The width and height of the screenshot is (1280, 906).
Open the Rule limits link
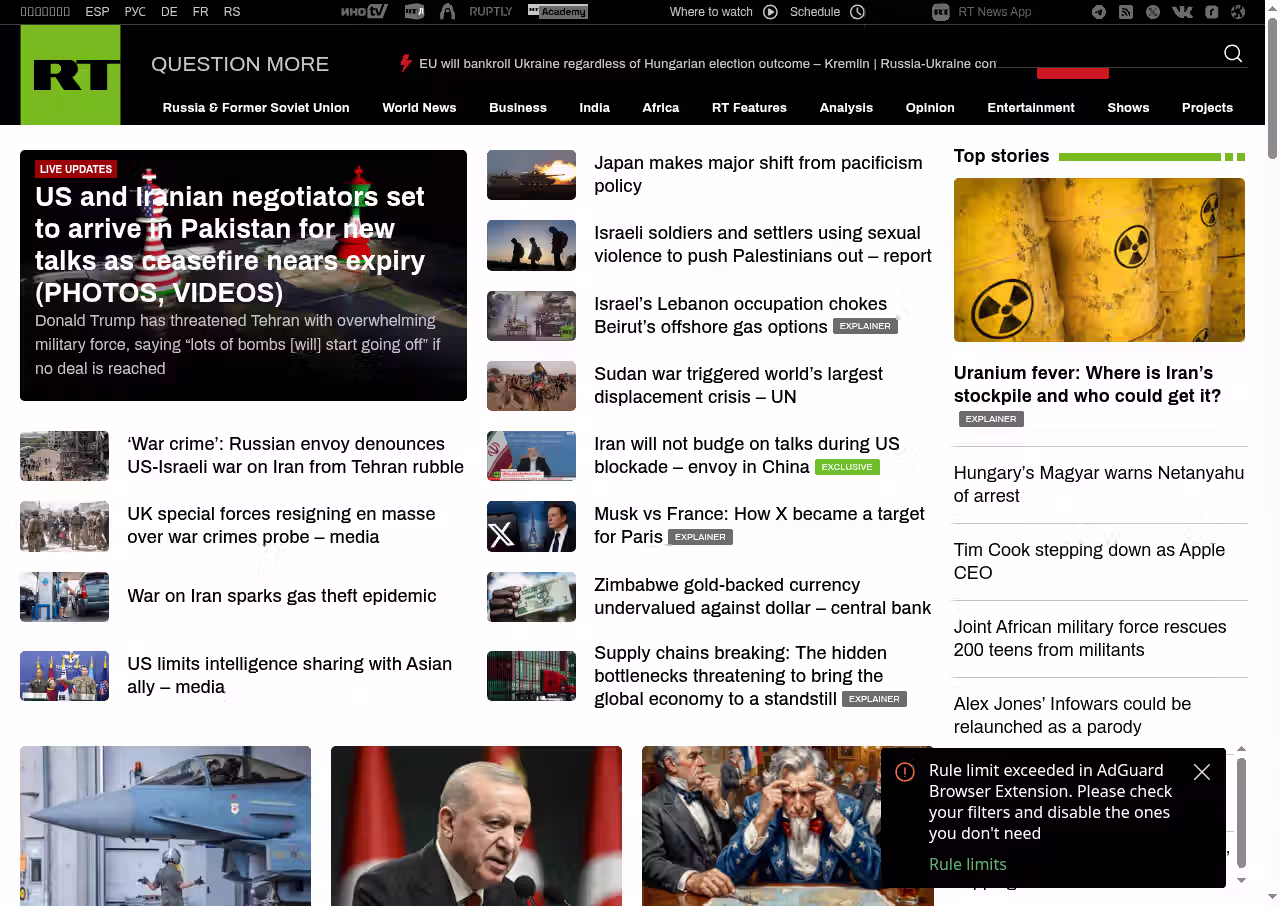coord(967,864)
